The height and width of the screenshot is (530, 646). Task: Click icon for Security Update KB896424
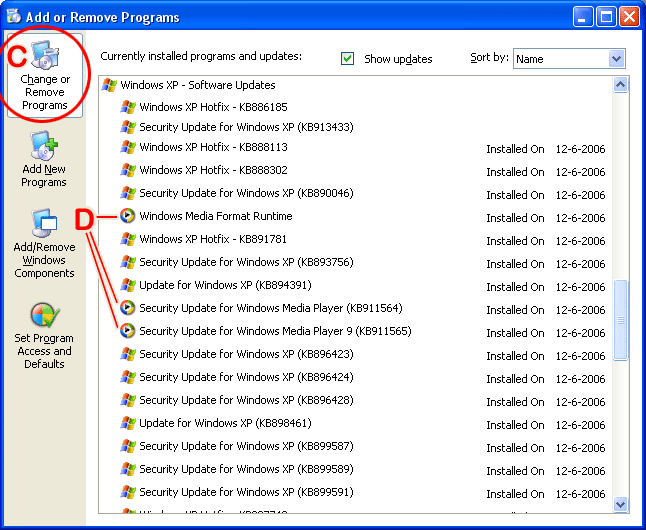(x=128, y=377)
